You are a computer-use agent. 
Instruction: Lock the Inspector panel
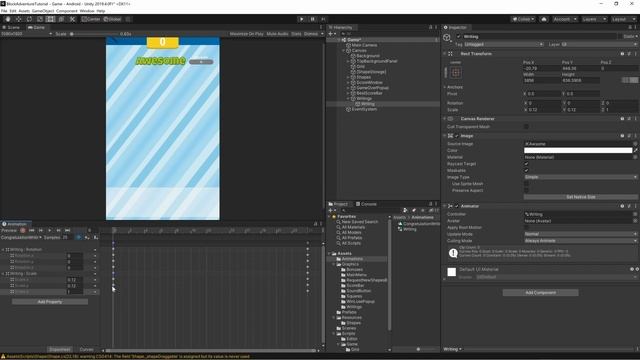coord(630,27)
